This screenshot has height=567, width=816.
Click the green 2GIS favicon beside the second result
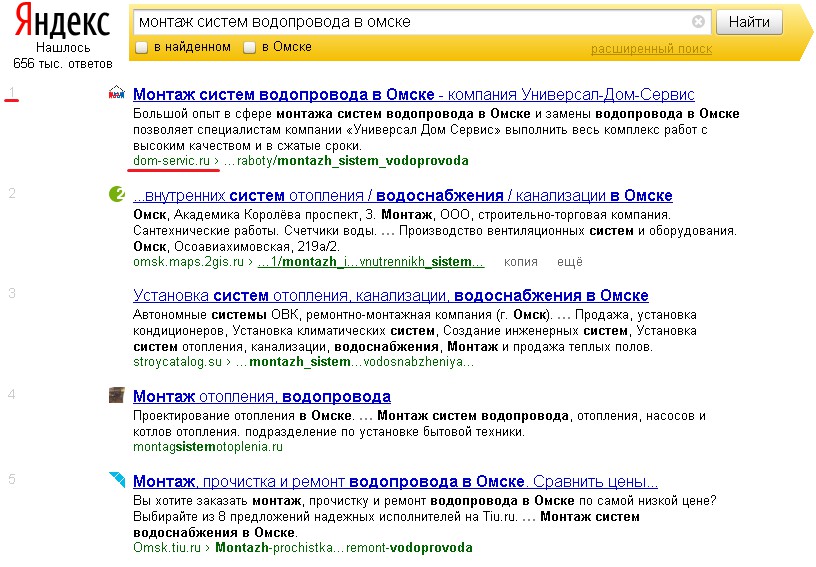117,194
